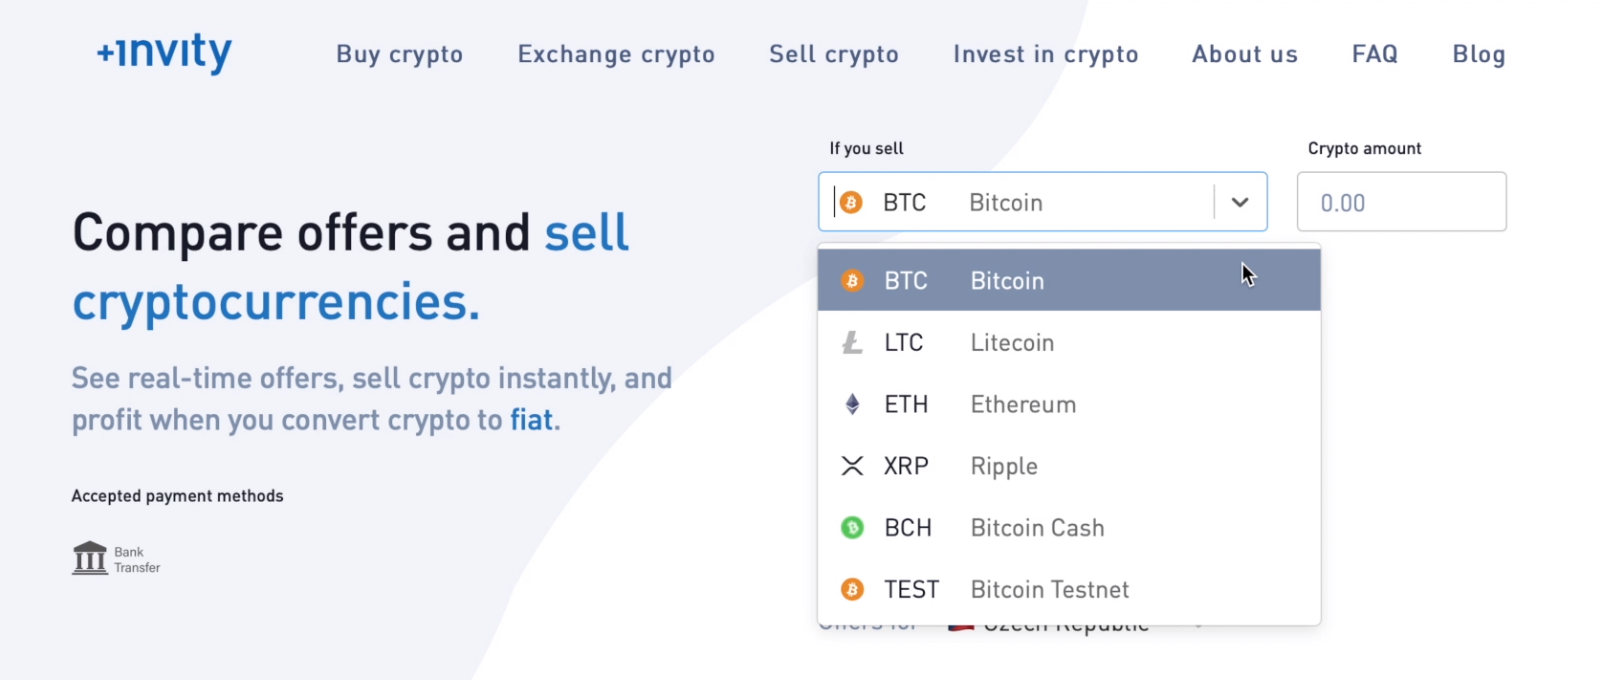The image size is (1600, 680).
Task: Select the Bitcoin Cash green icon
Action: (x=851, y=528)
